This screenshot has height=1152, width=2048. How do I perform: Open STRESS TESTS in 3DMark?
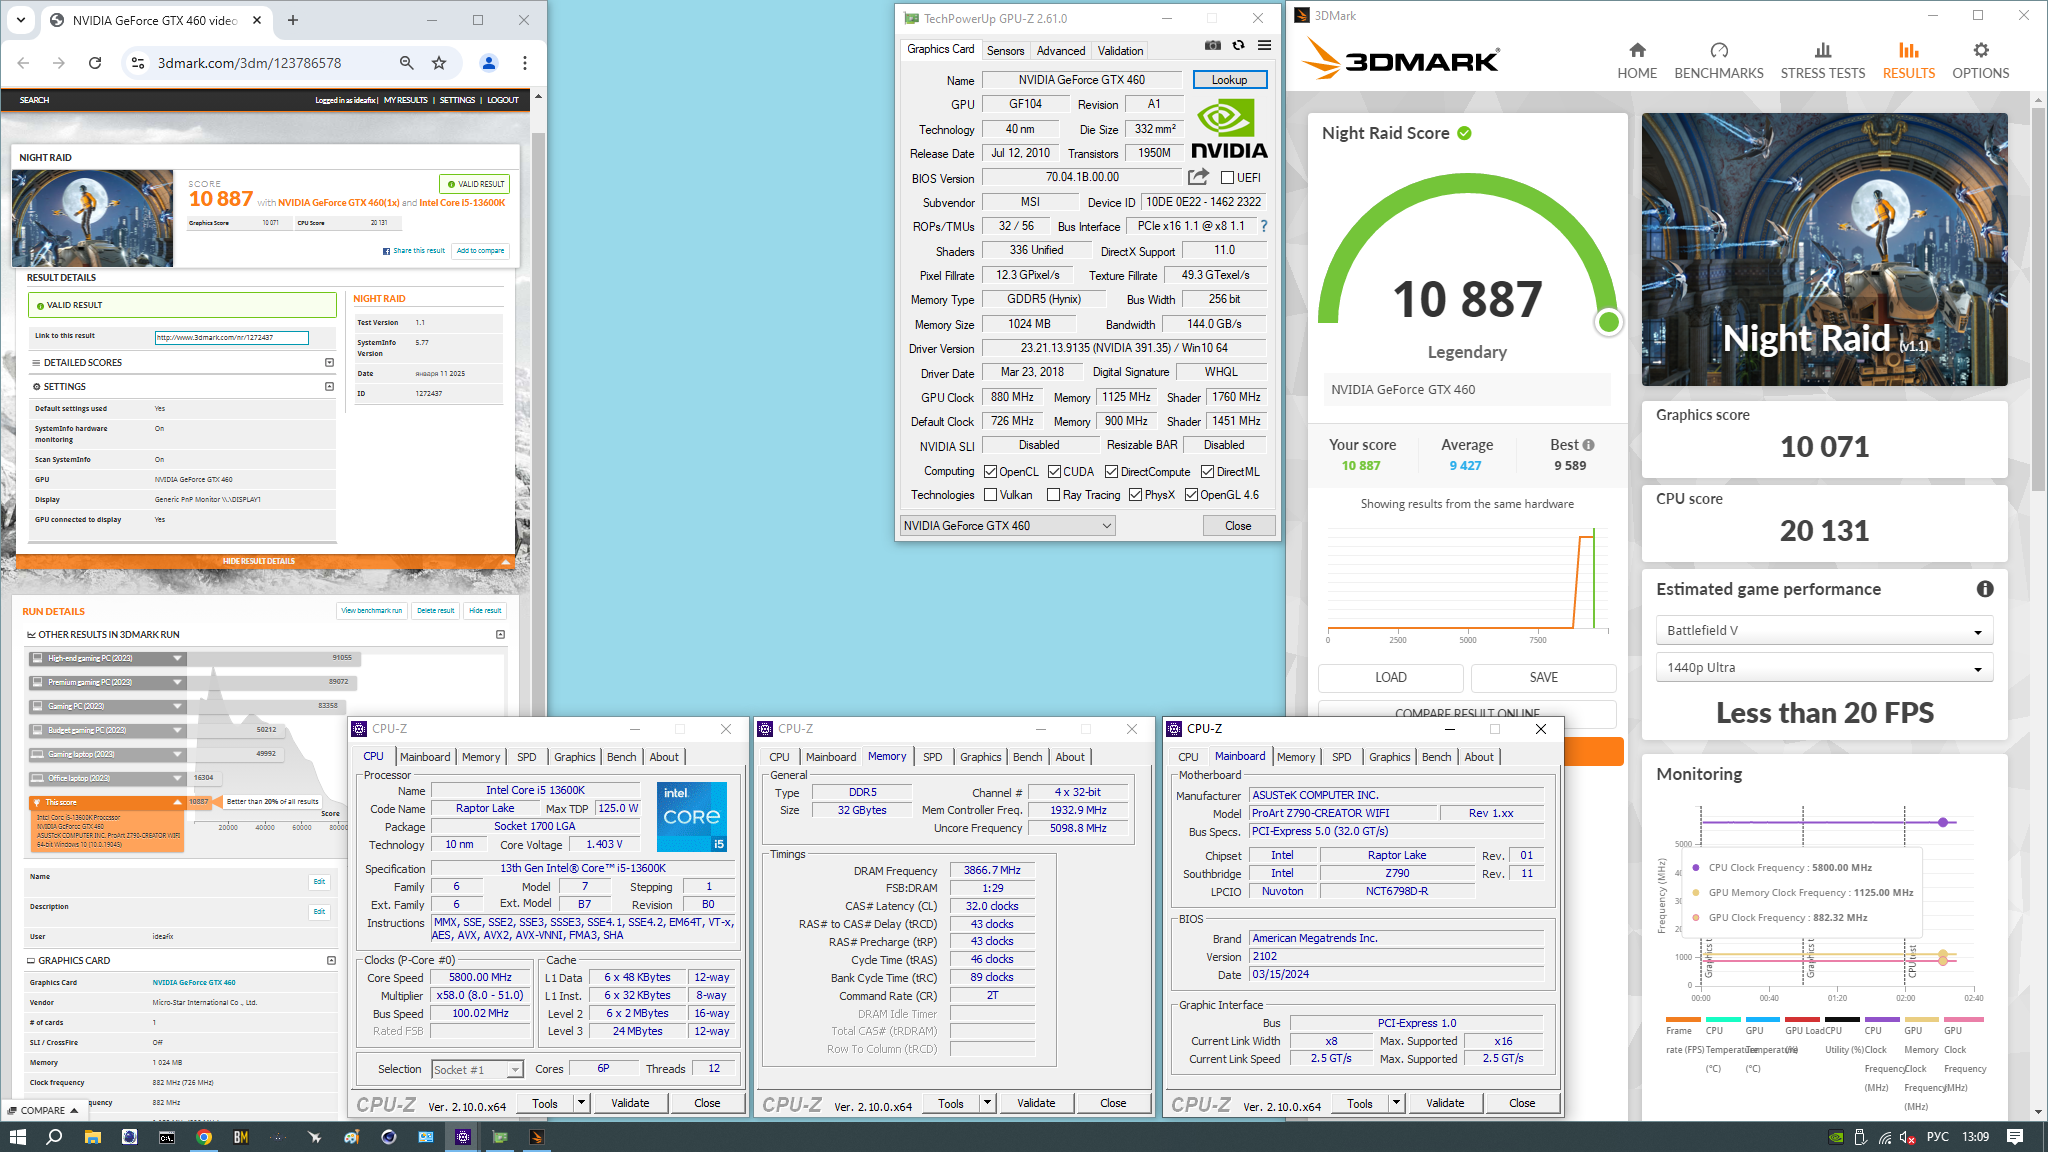click(1823, 60)
